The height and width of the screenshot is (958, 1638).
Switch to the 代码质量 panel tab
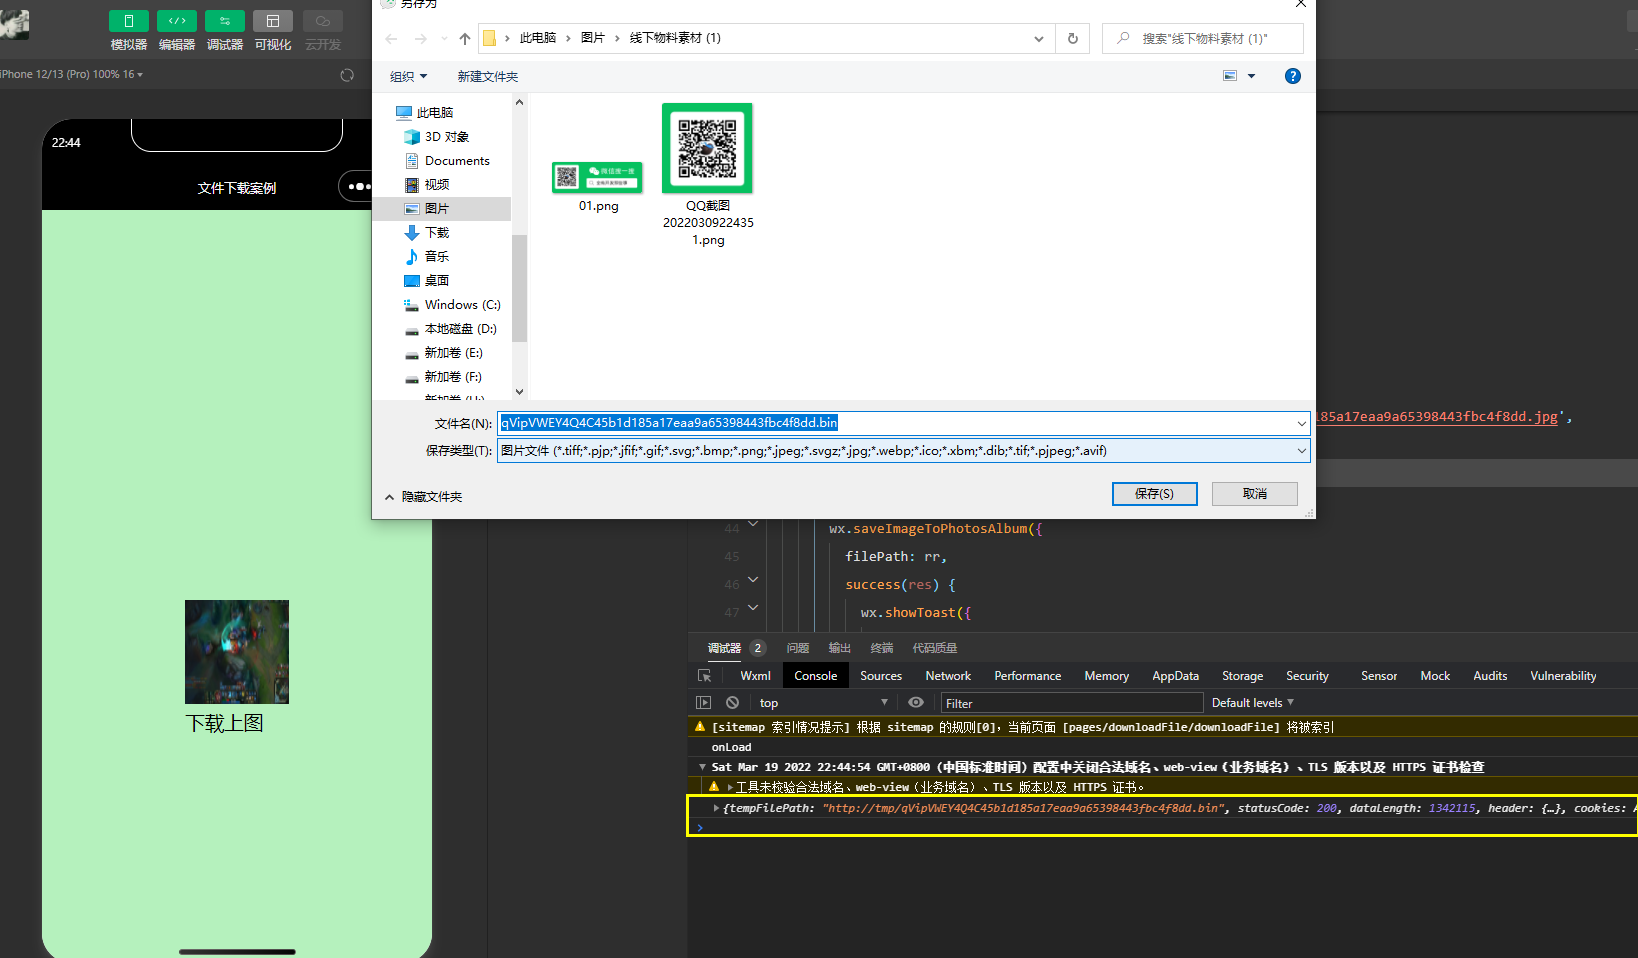click(x=935, y=648)
